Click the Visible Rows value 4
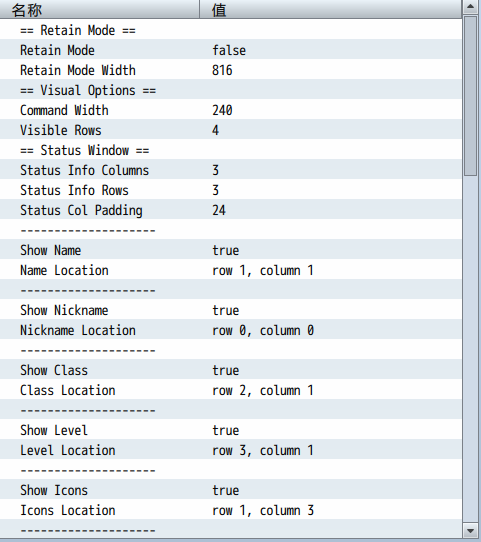 (x=215, y=131)
